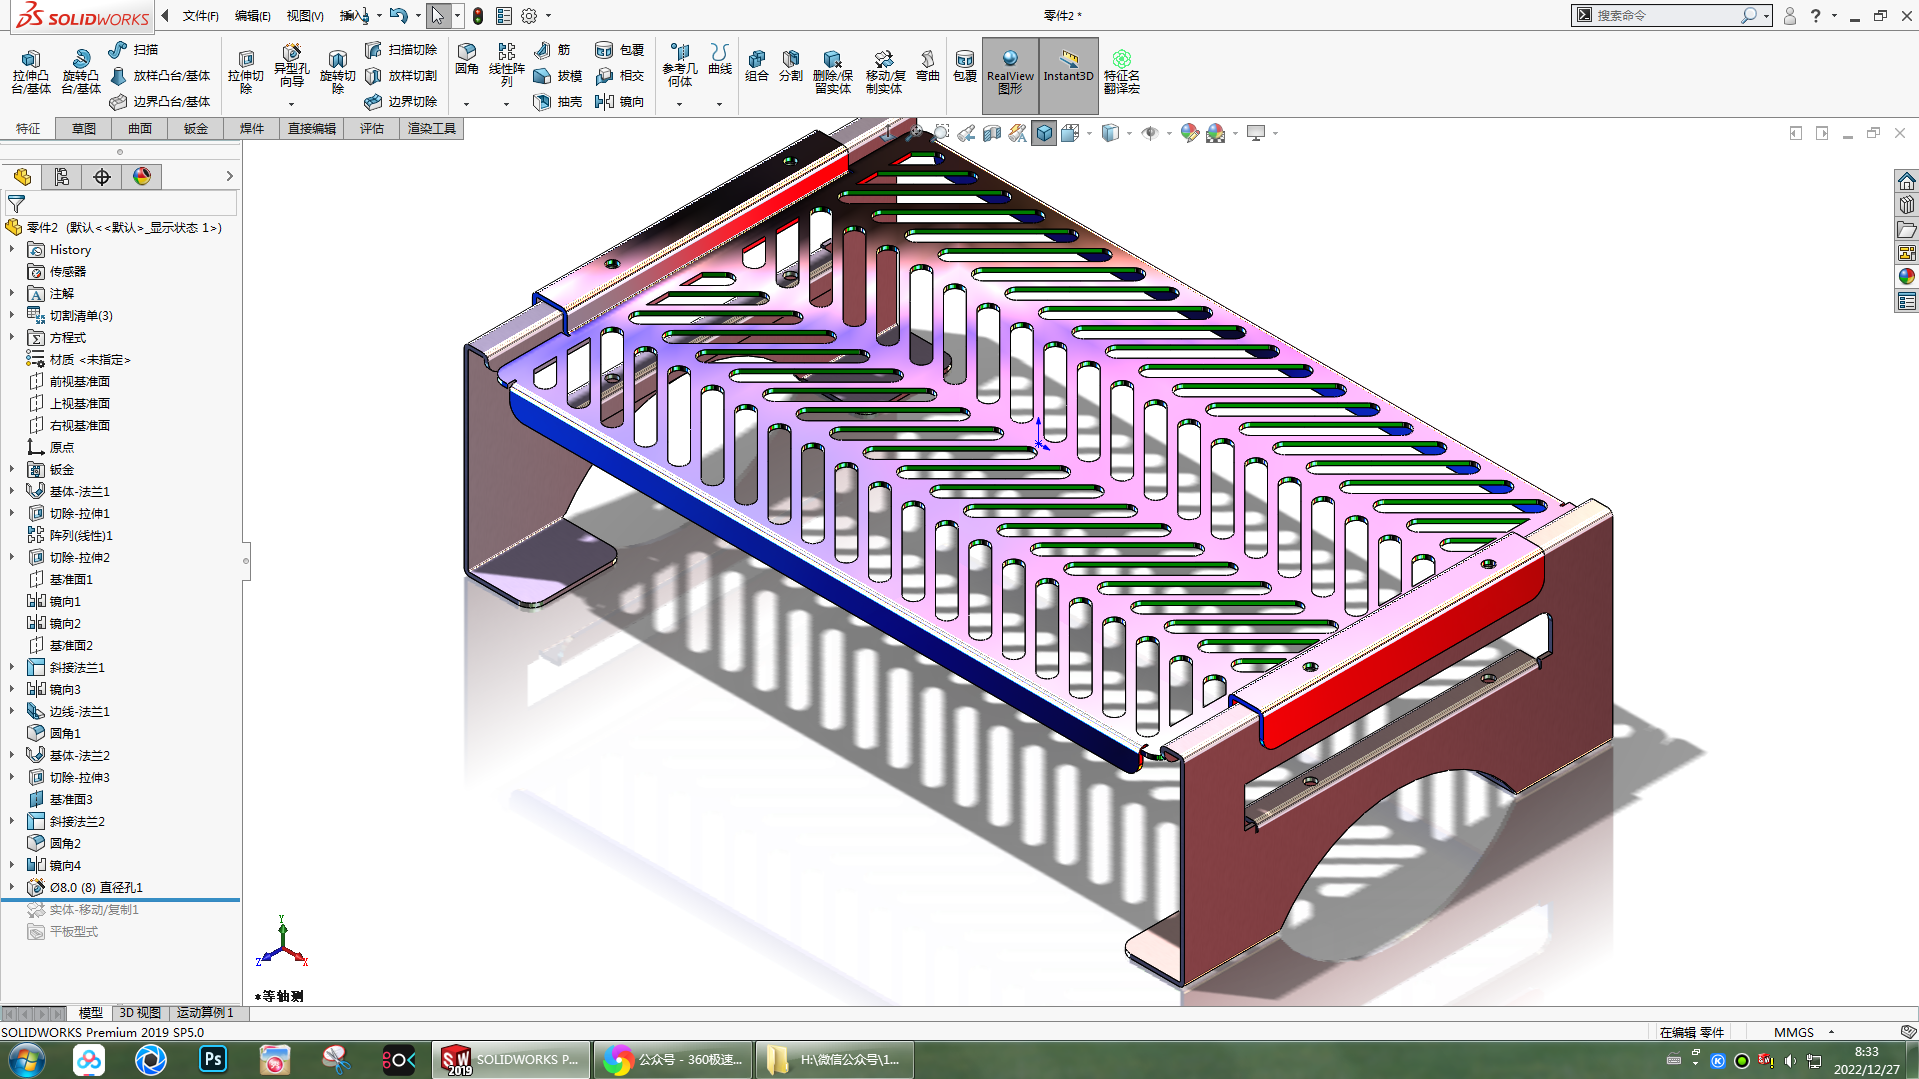Open the FeatureManager design tree tab
The width and height of the screenshot is (1919, 1079).
[22, 177]
